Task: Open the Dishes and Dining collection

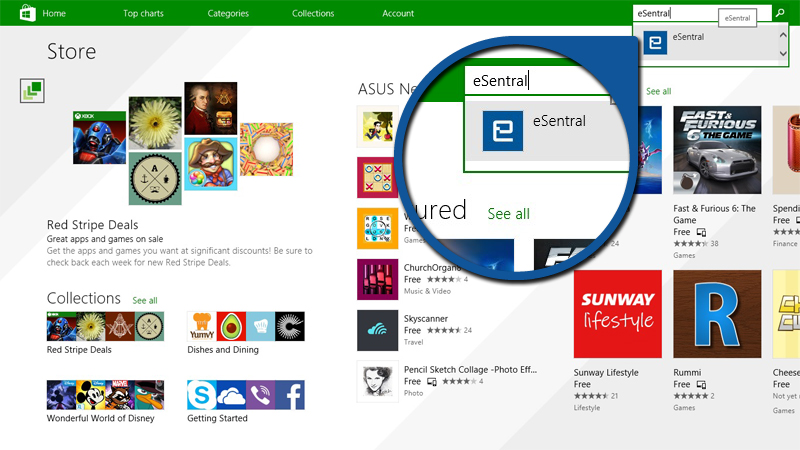Action: click(246, 326)
